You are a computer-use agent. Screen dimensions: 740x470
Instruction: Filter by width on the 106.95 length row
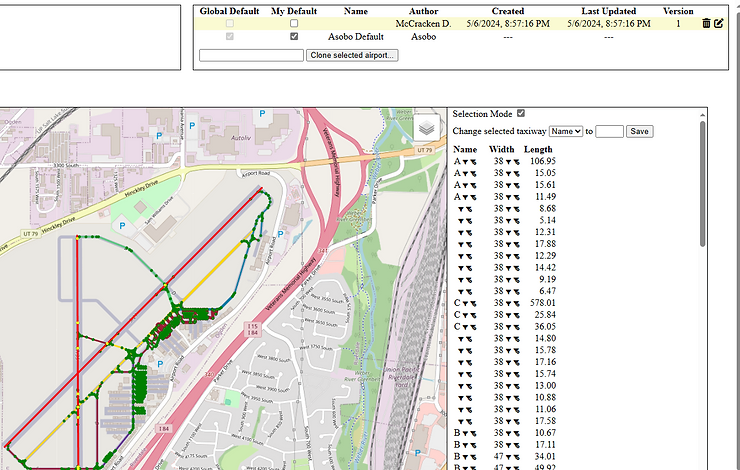tap(509, 162)
